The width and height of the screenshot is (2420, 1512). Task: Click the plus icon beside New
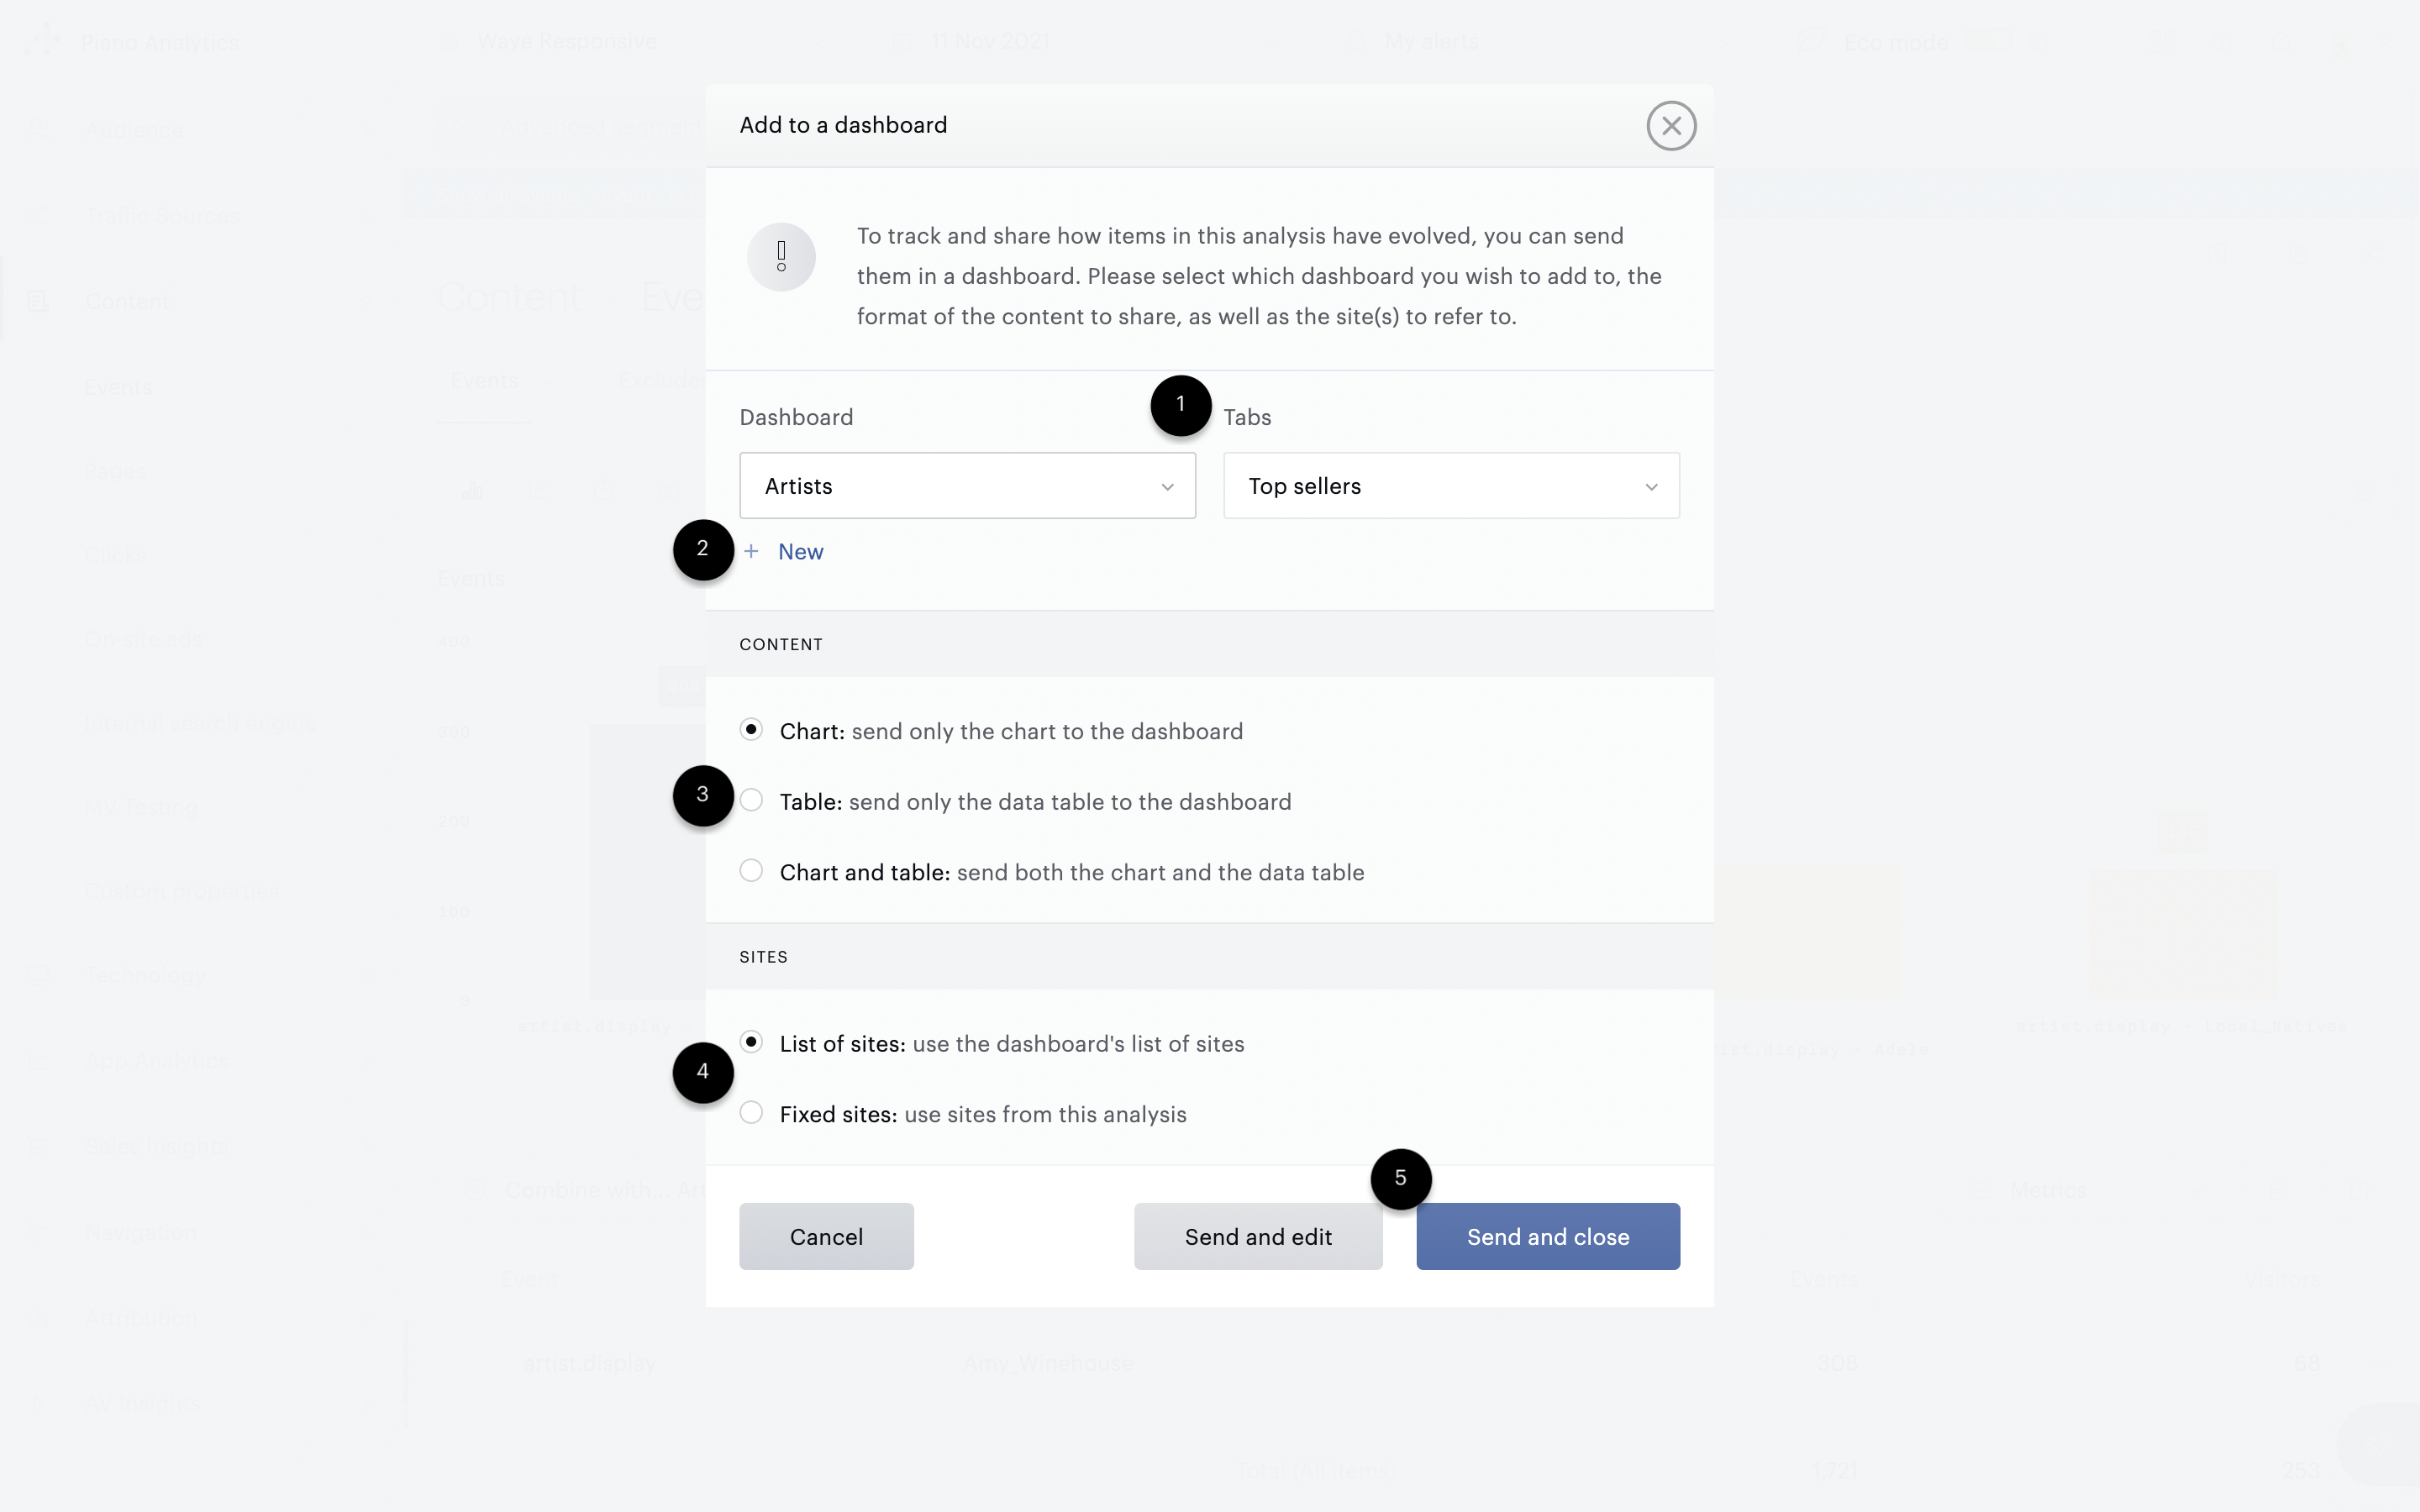751,551
